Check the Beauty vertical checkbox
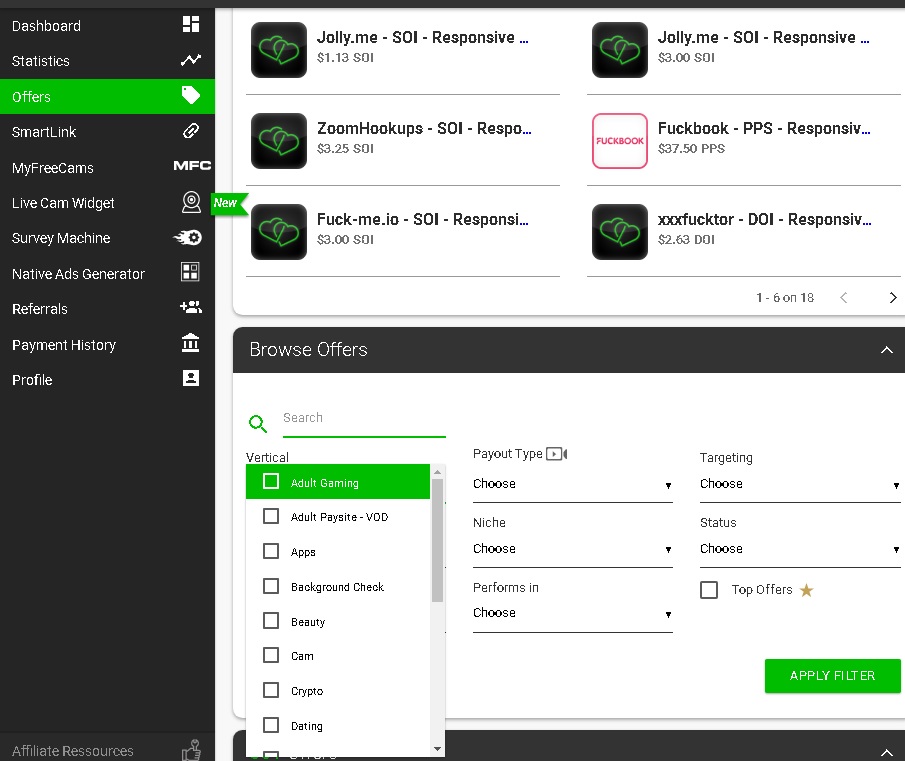The height and width of the screenshot is (761, 905). [271, 621]
